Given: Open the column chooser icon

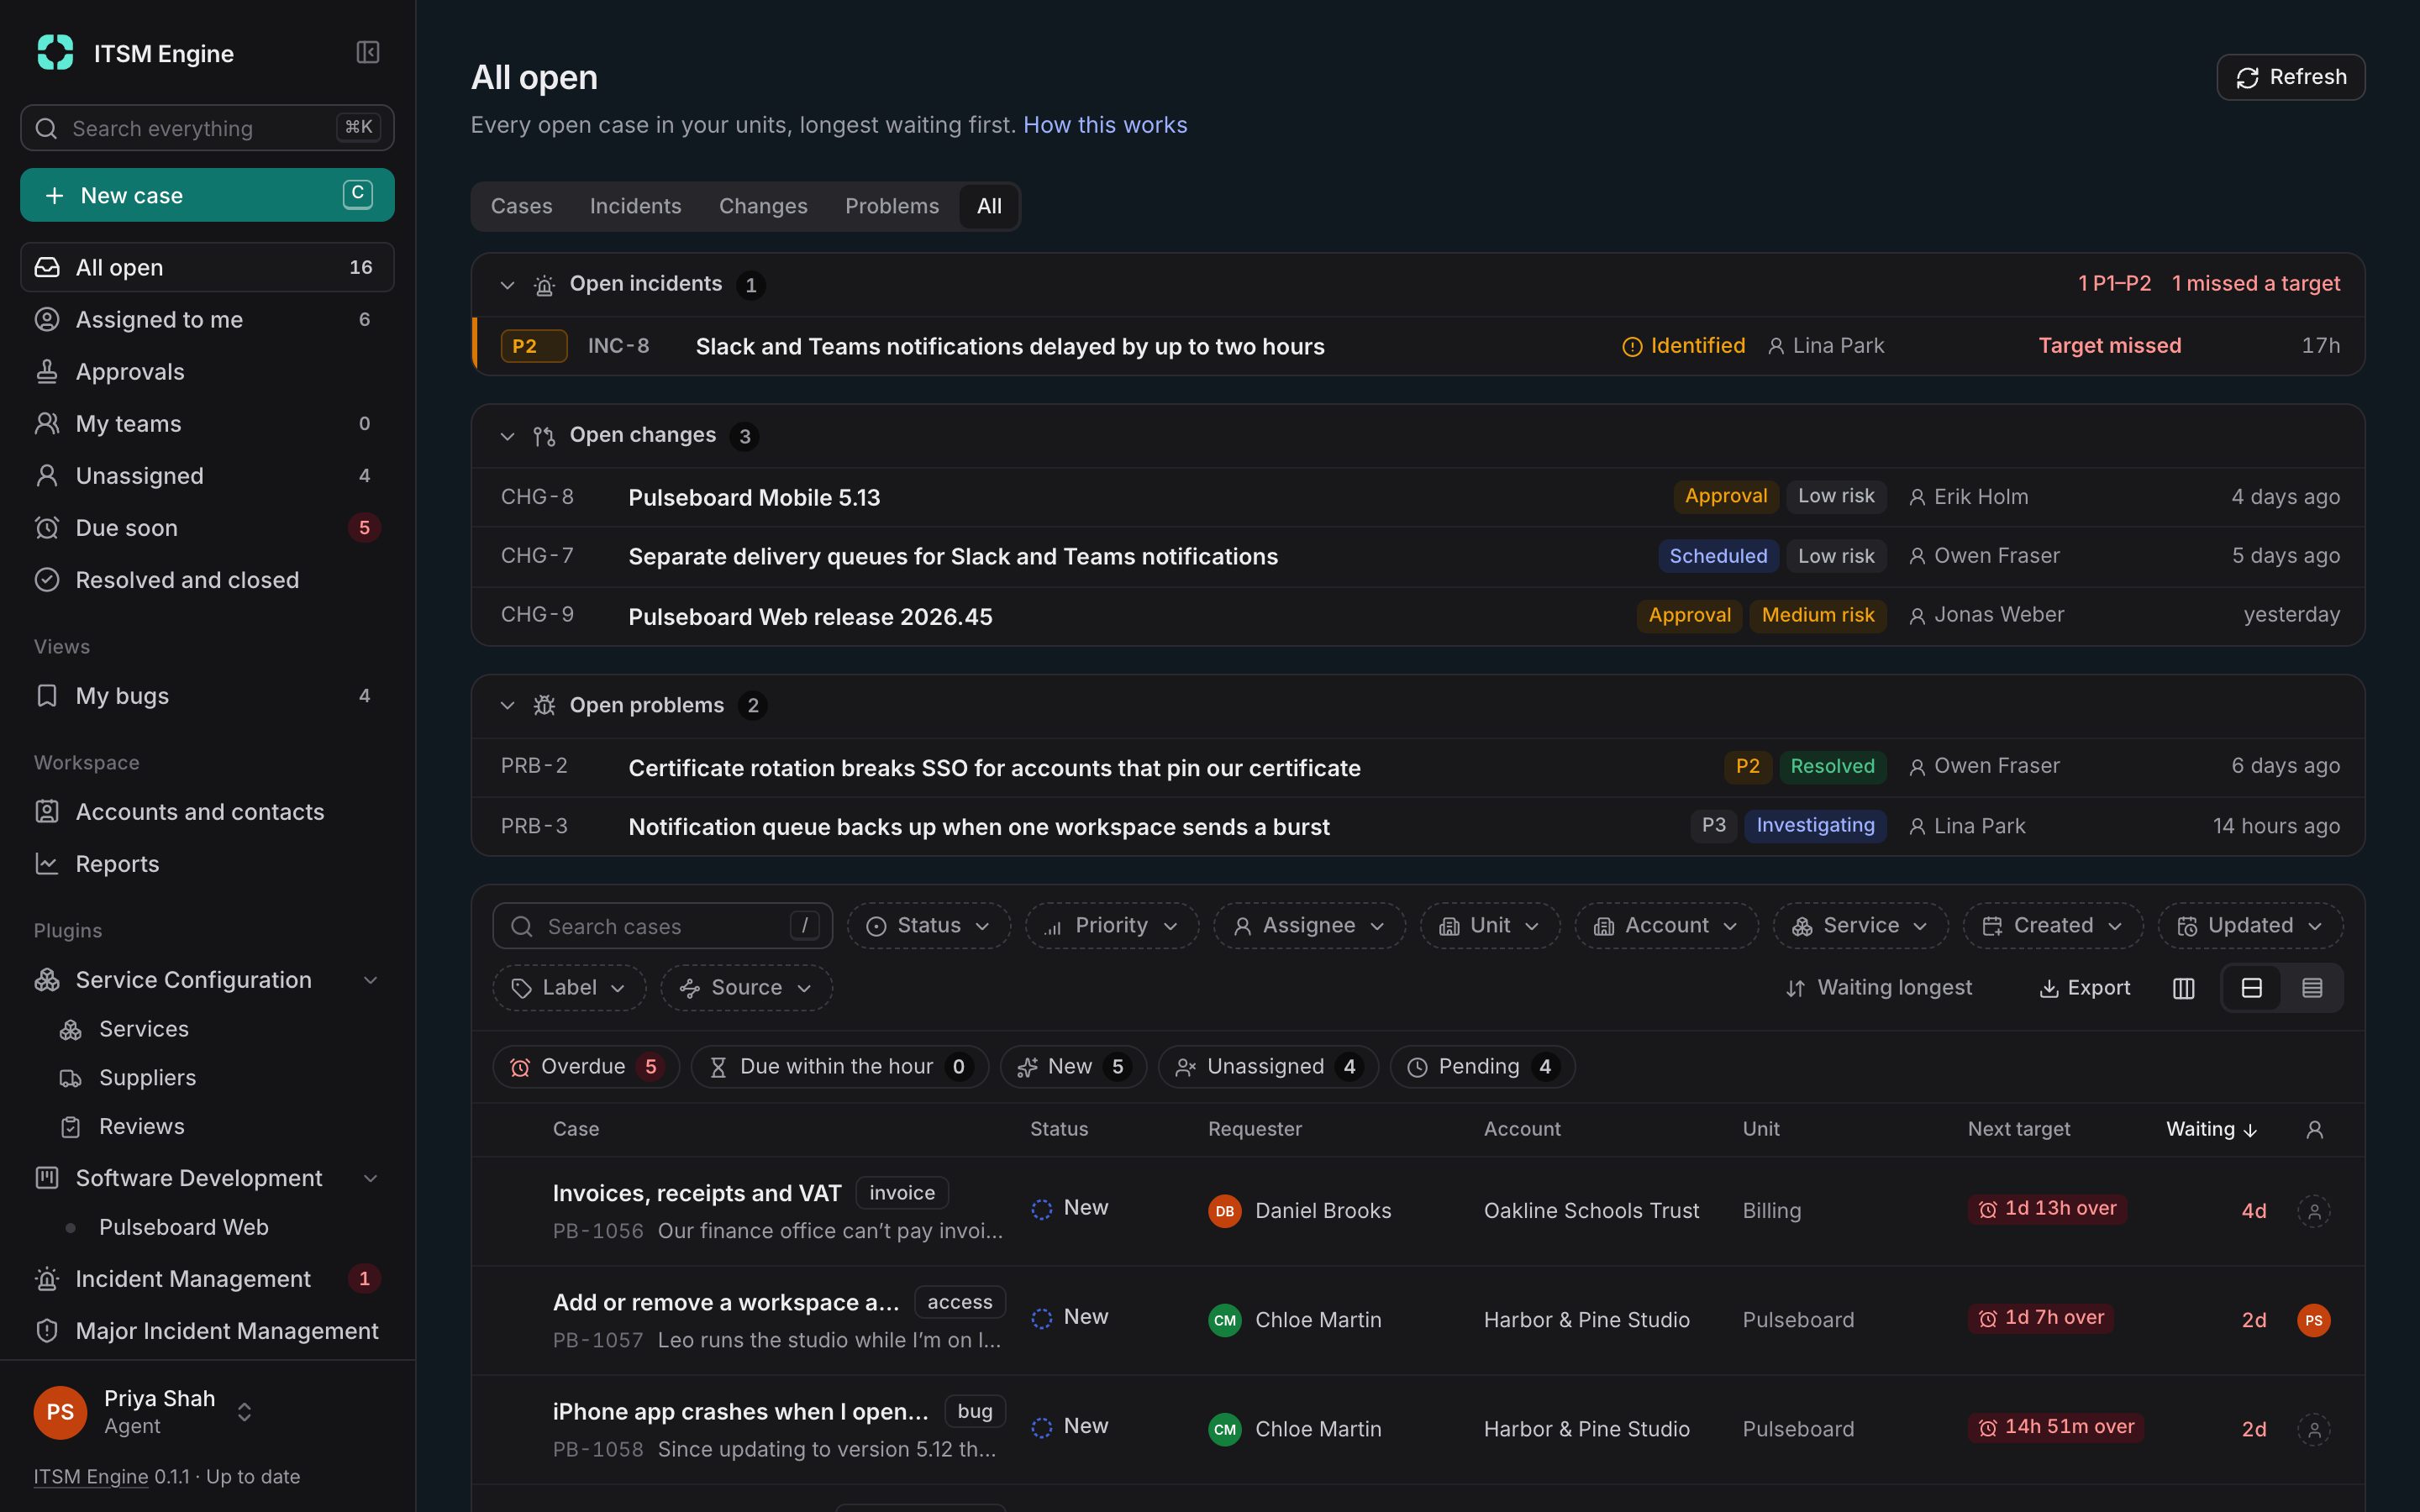Looking at the screenshot, I should [x=2183, y=988].
